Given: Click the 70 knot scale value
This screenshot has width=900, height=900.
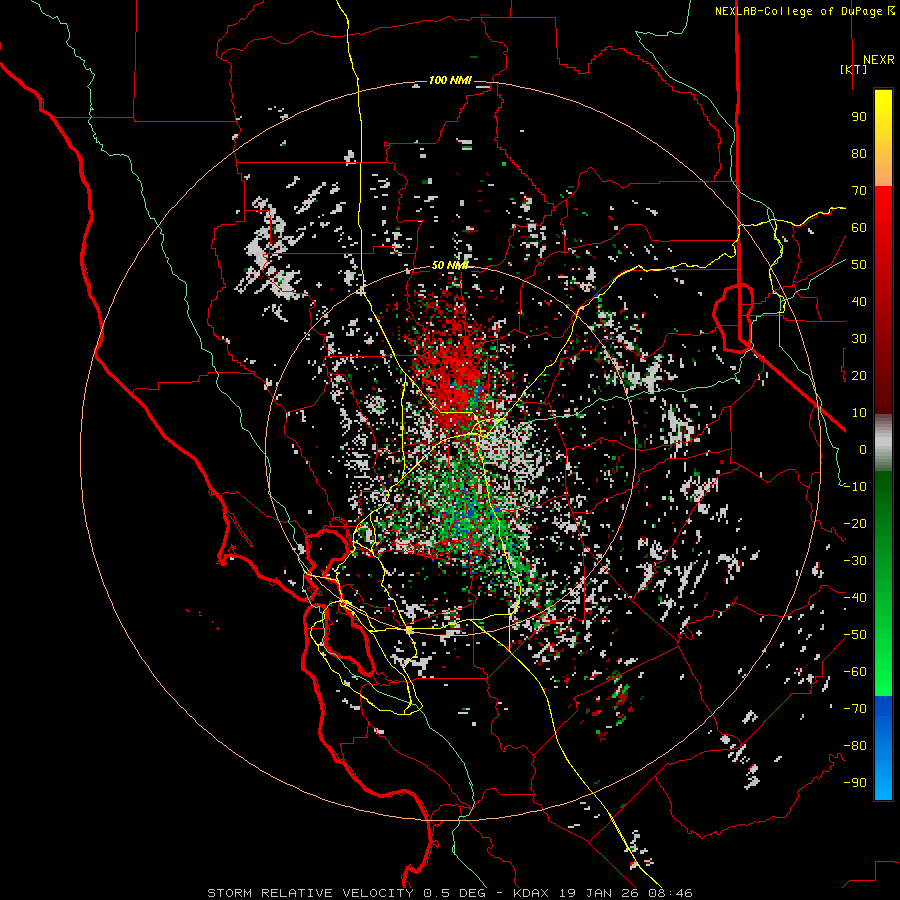Looking at the screenshot, I should pos(859,191).
